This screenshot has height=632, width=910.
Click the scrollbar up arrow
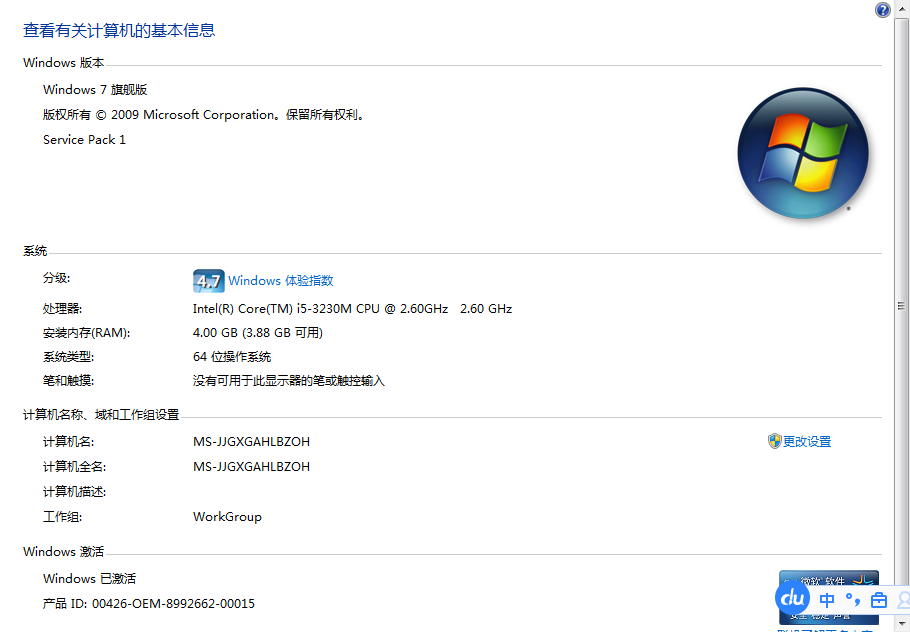click(x=902, y=8)
